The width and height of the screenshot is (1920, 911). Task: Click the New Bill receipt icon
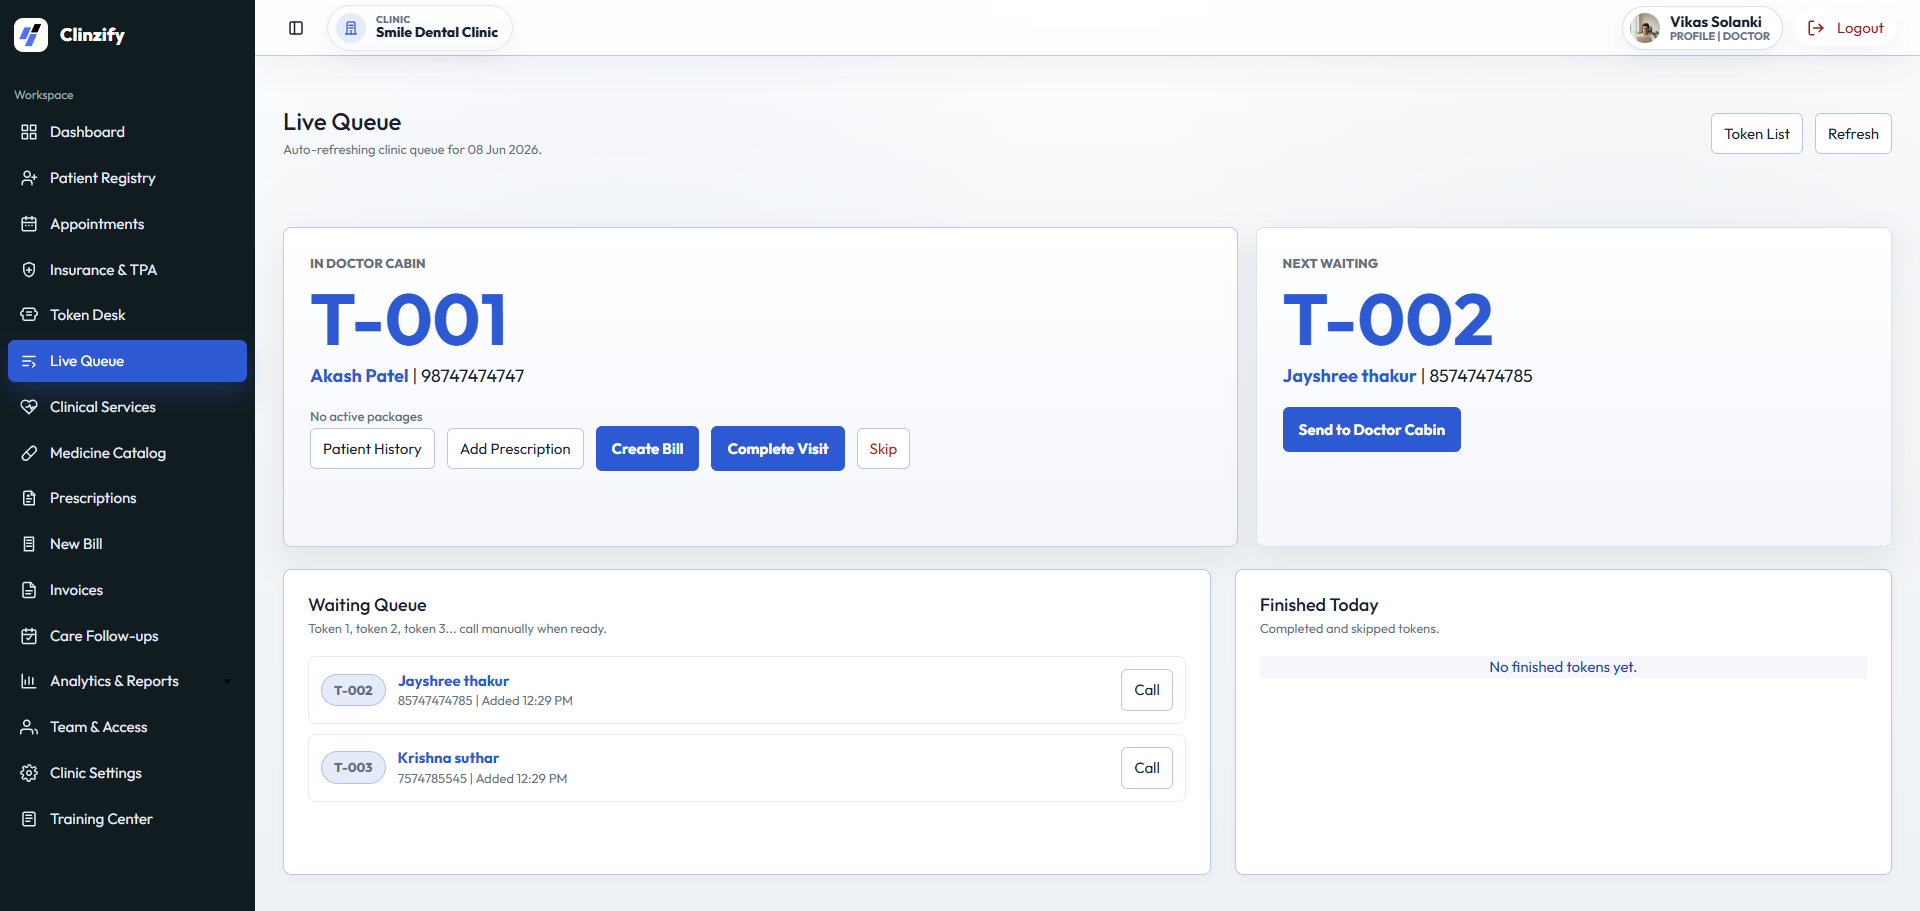click(29, 544)
